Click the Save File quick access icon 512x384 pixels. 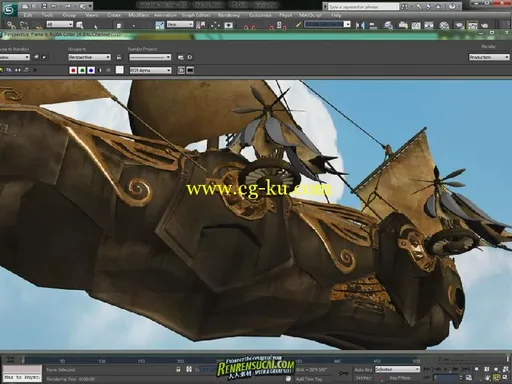(44, 6)
